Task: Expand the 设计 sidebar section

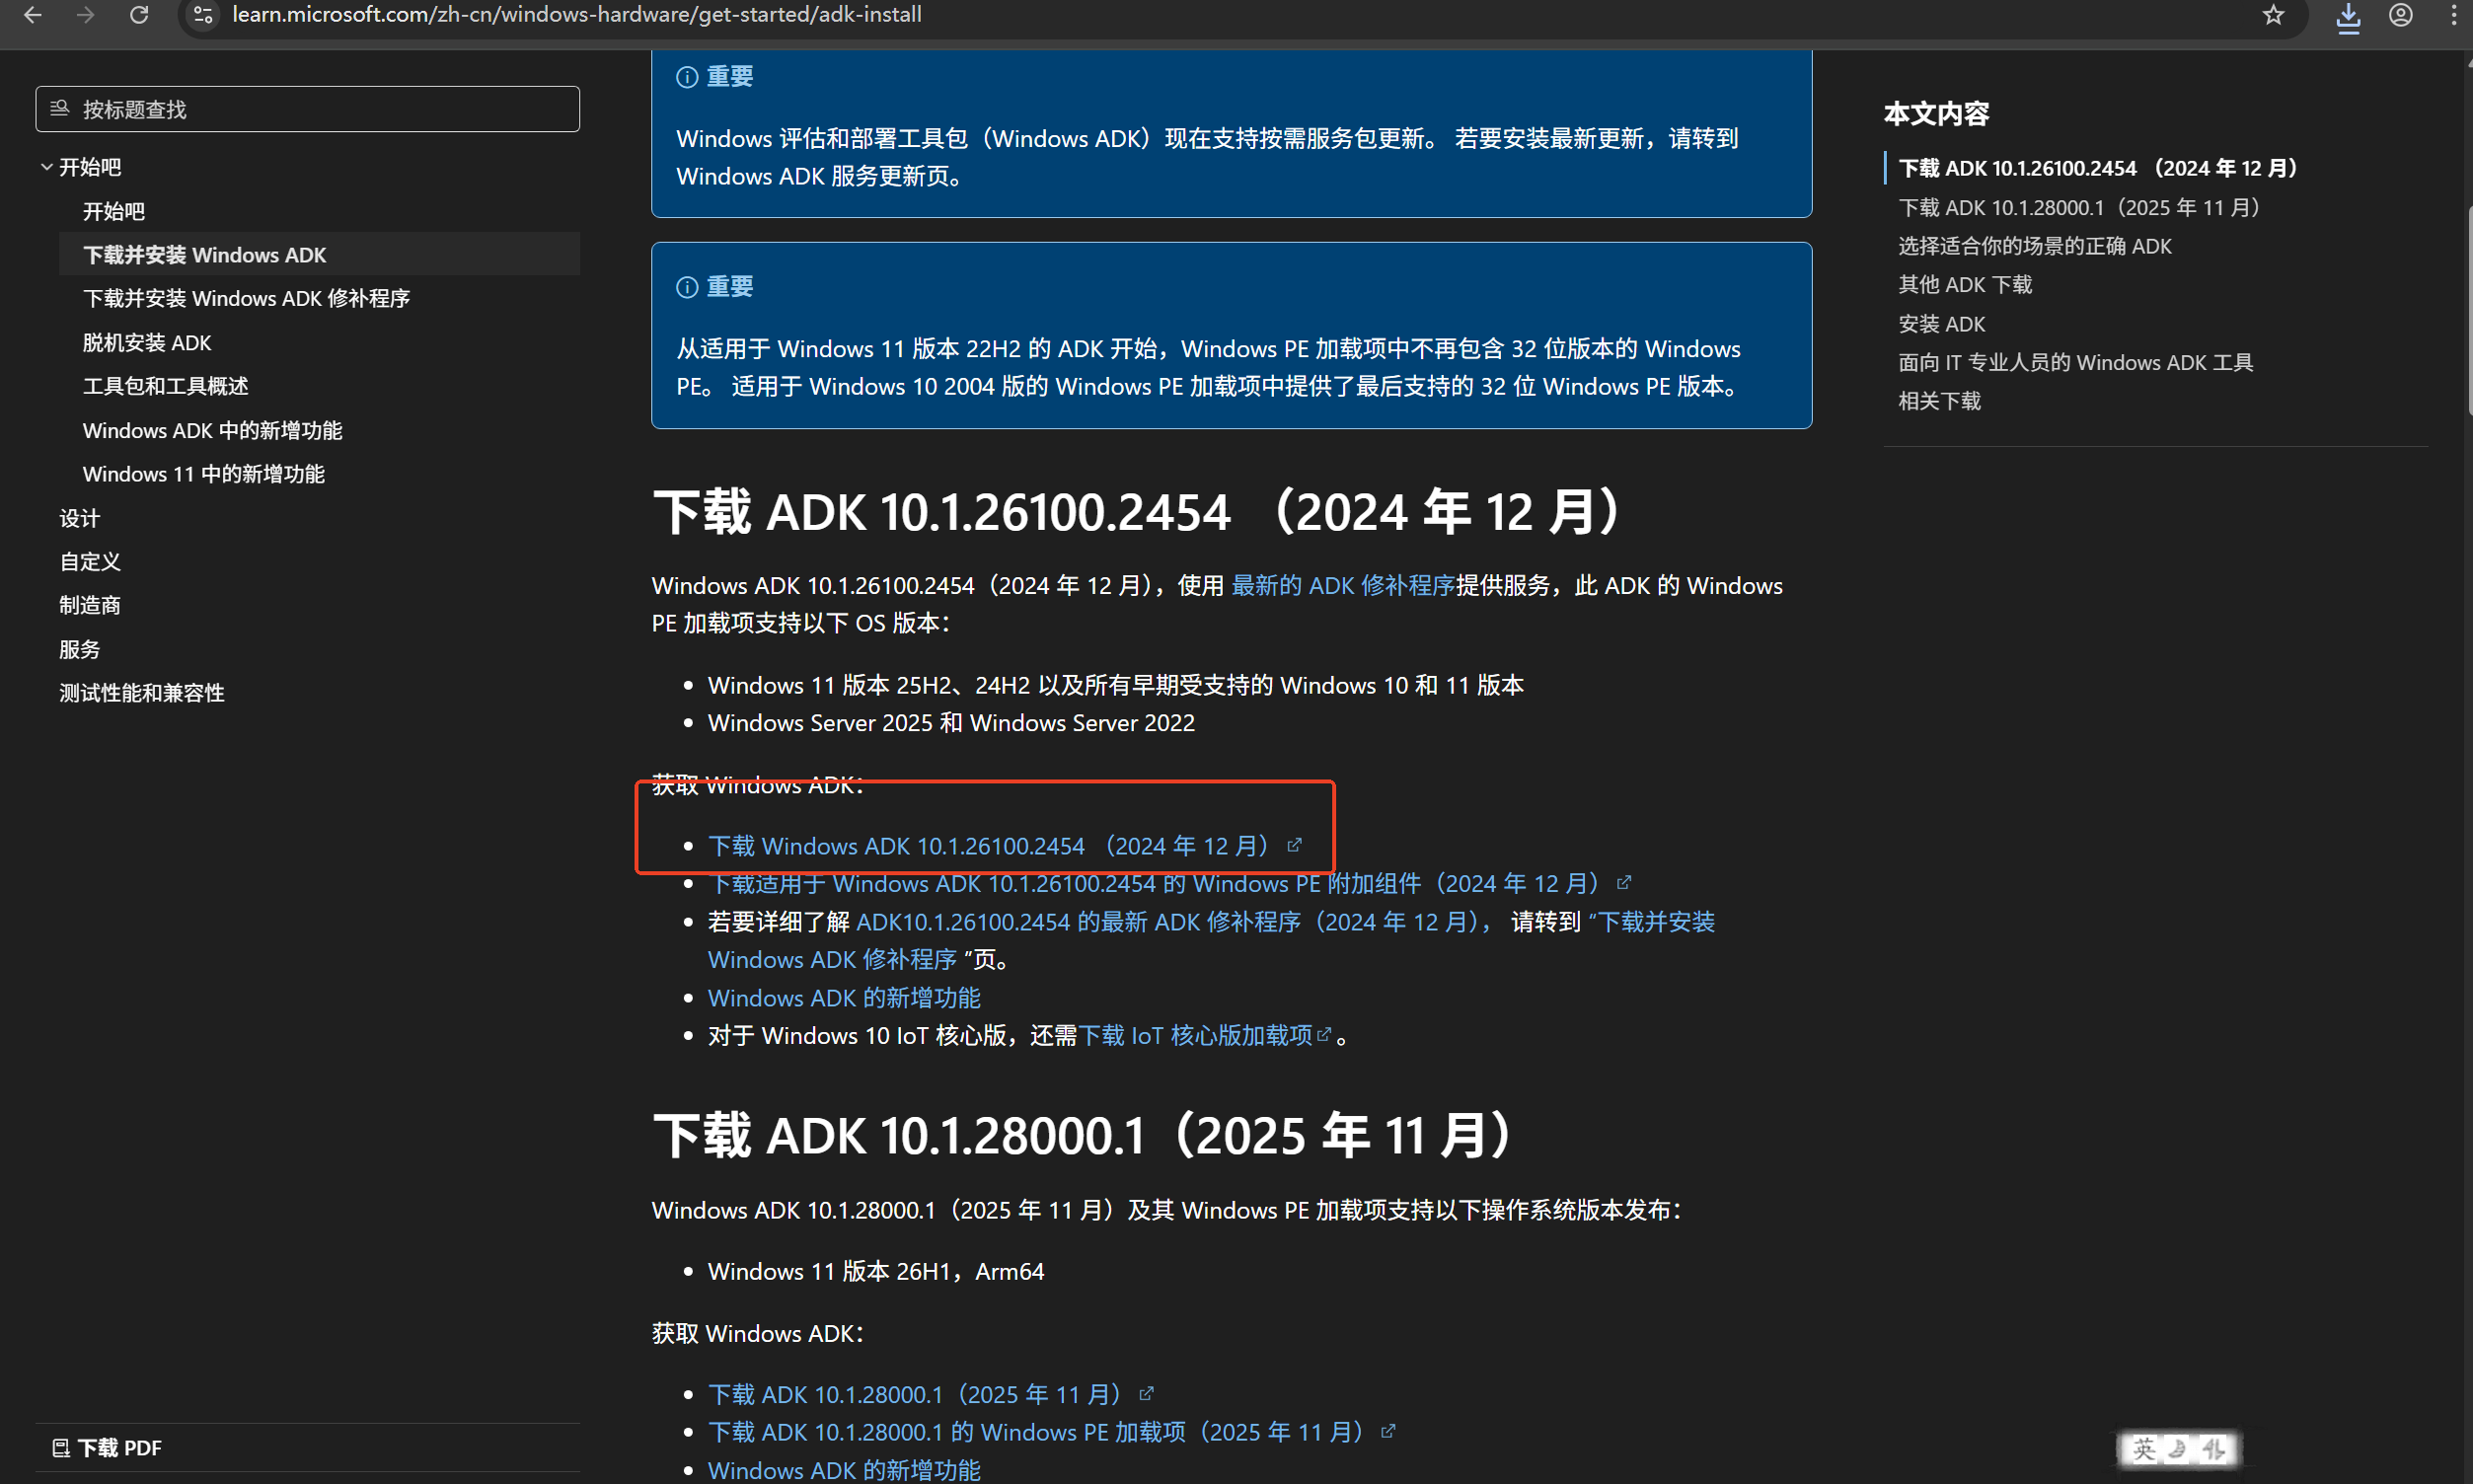Action: coord(79,518)
